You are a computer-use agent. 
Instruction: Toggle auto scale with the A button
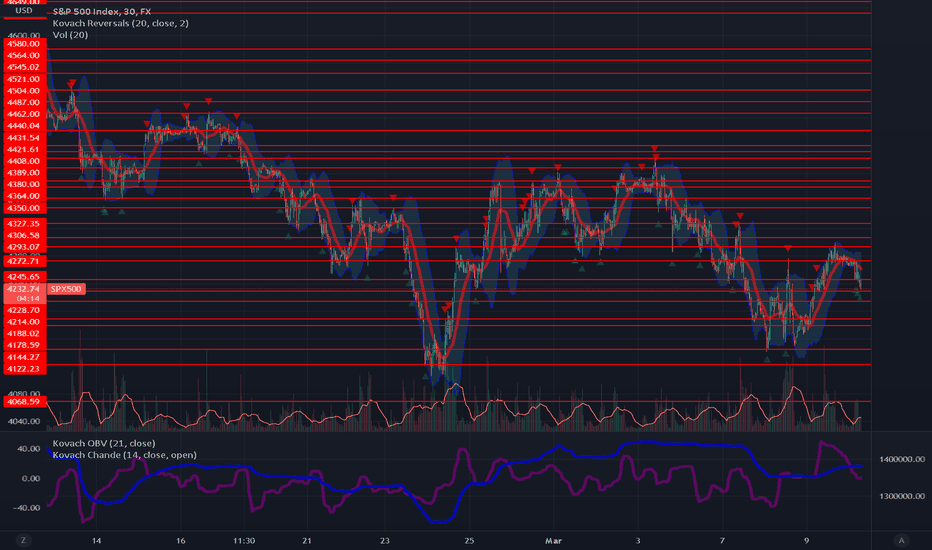[901, 540]
